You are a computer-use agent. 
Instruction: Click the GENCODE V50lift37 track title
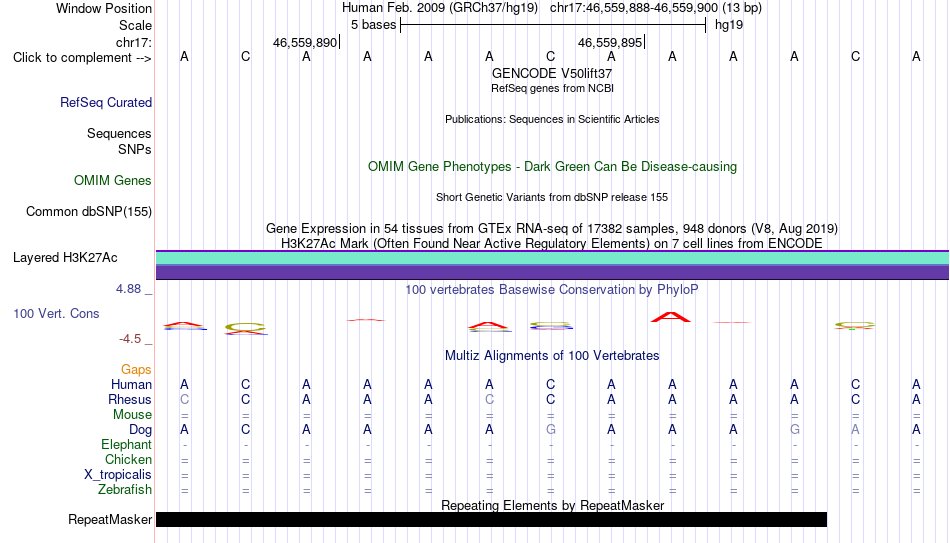[552, 73]
